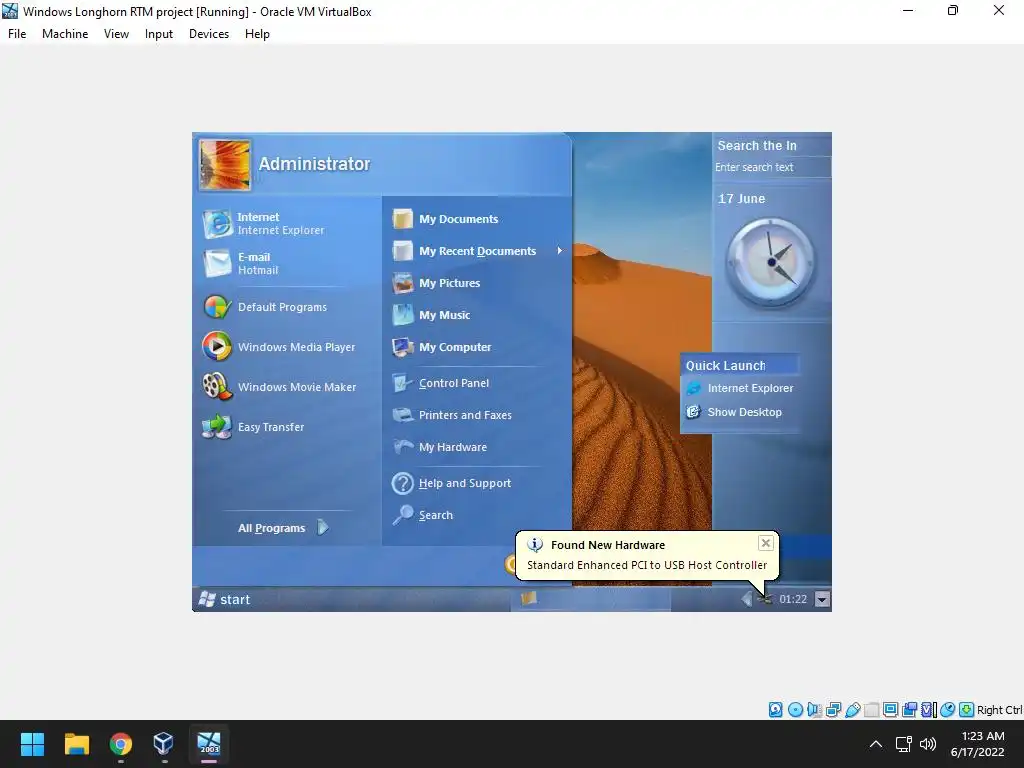Open the VirtualBox View menu
Screen dimensions: 1024x768
pyautogui.click(x=116, y=34)
